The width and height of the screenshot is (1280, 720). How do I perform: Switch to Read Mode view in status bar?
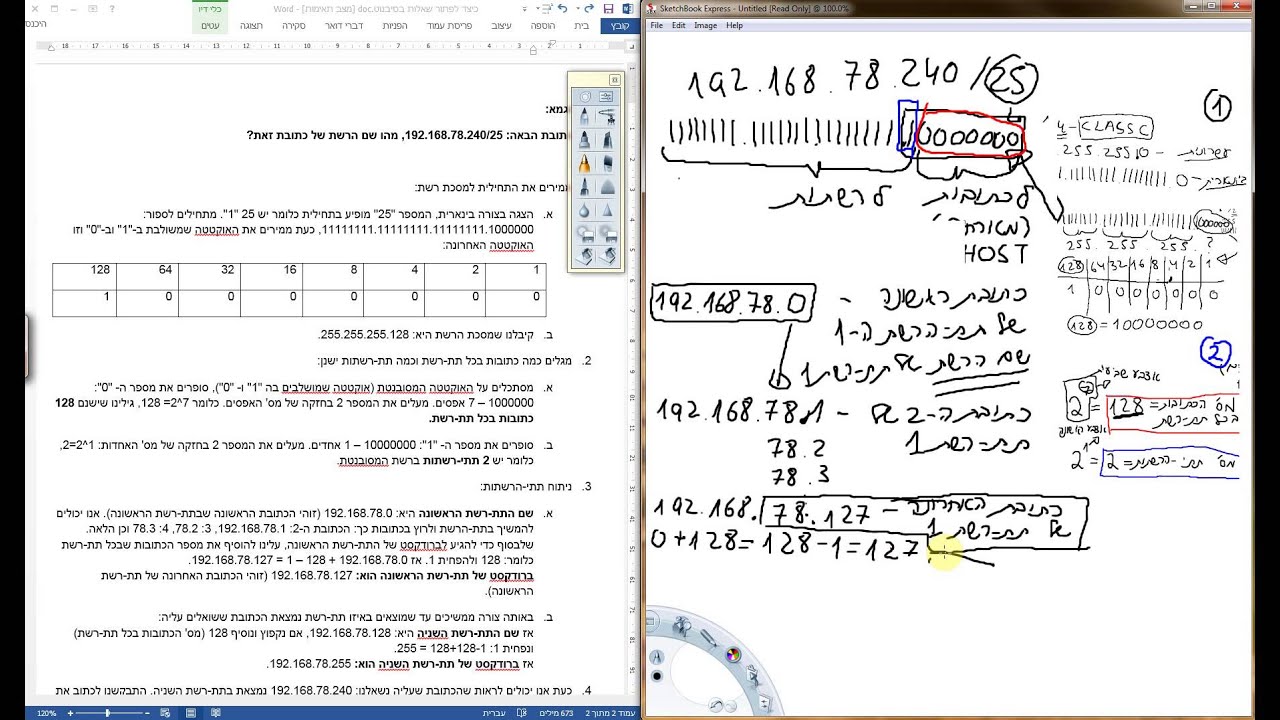click(x=216, y=713)
